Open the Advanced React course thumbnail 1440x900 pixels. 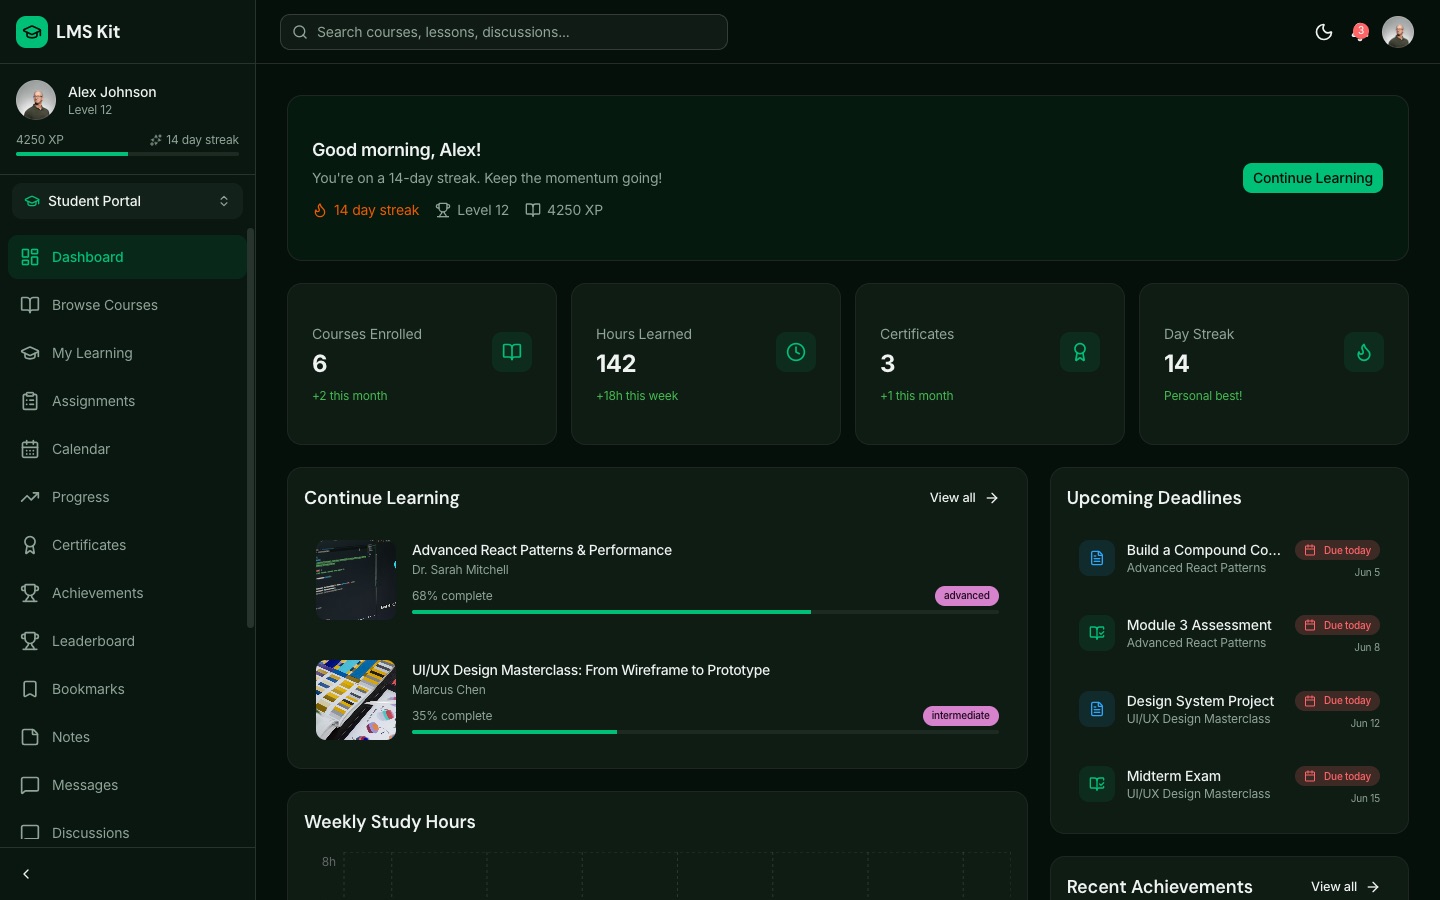tap(356, 580)
